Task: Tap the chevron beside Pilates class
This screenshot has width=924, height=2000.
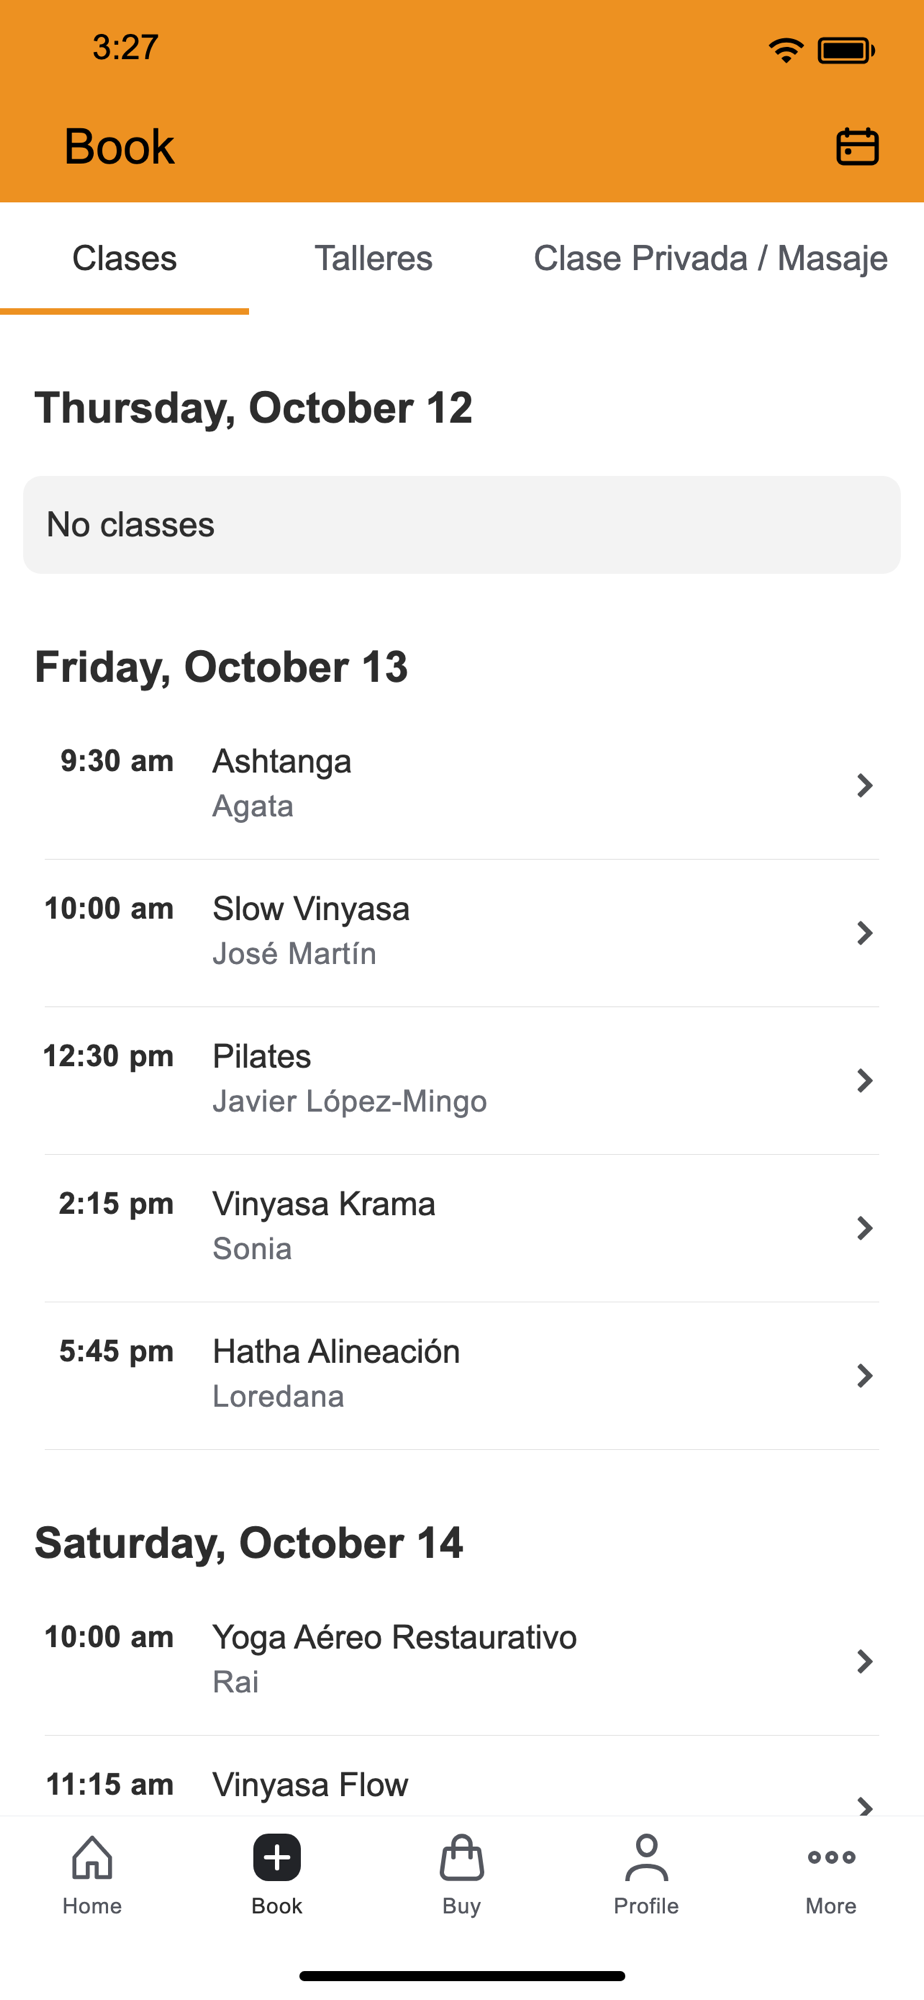Action: [865, 1080]
